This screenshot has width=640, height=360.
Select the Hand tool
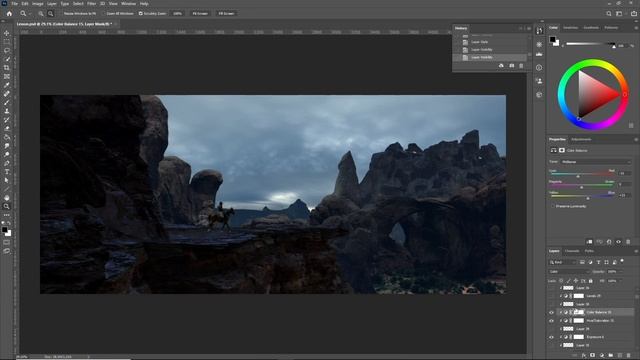[x=7, y=198]
